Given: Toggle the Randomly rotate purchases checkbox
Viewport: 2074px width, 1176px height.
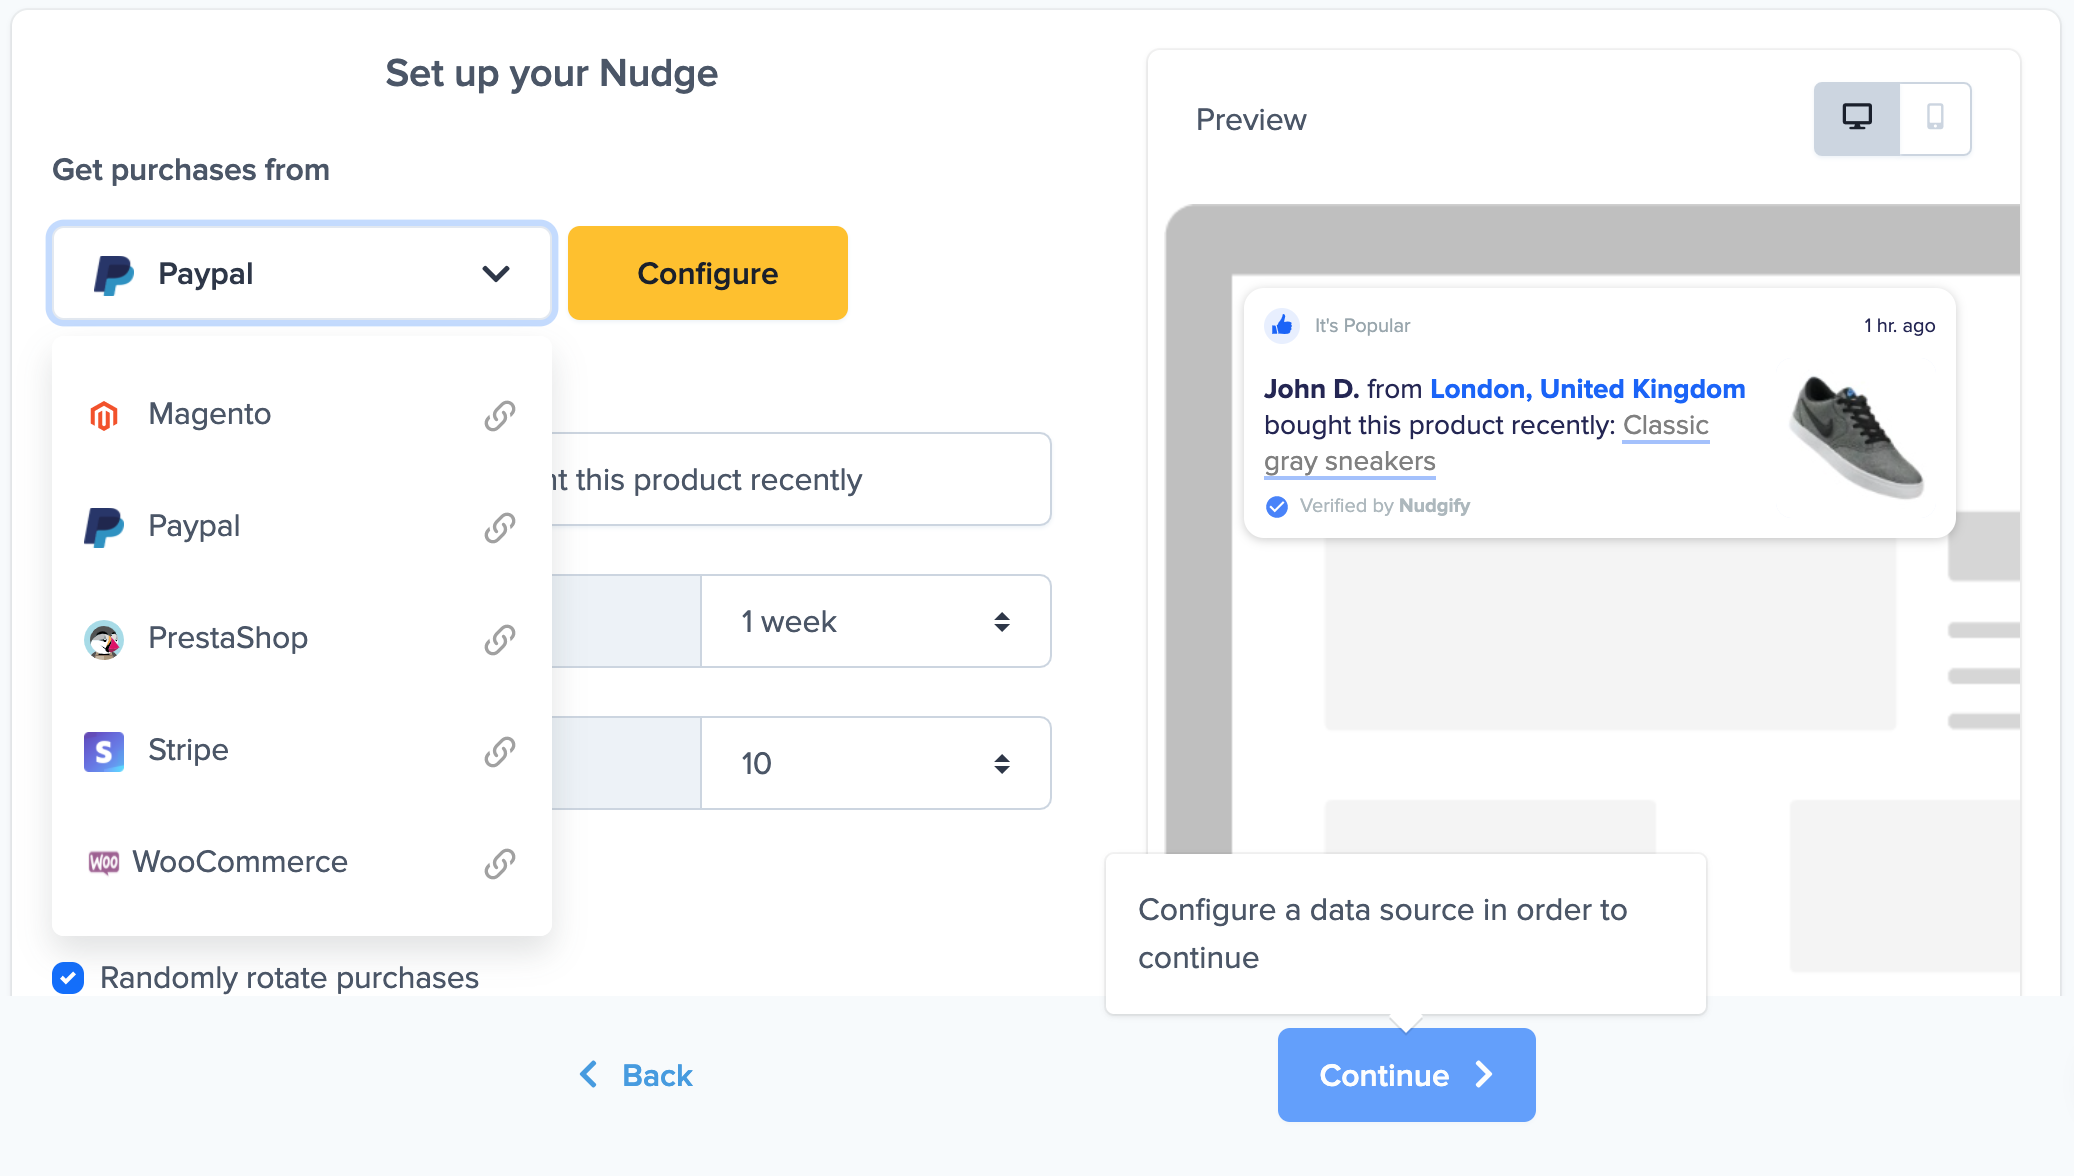Looking at the screenshot, I should click(68, 977).
